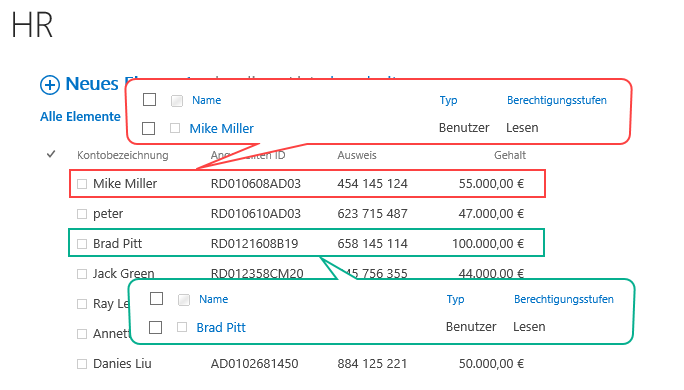Switch to the Alle Elemente view
The image size is (684, 390).
click(80, 116)
